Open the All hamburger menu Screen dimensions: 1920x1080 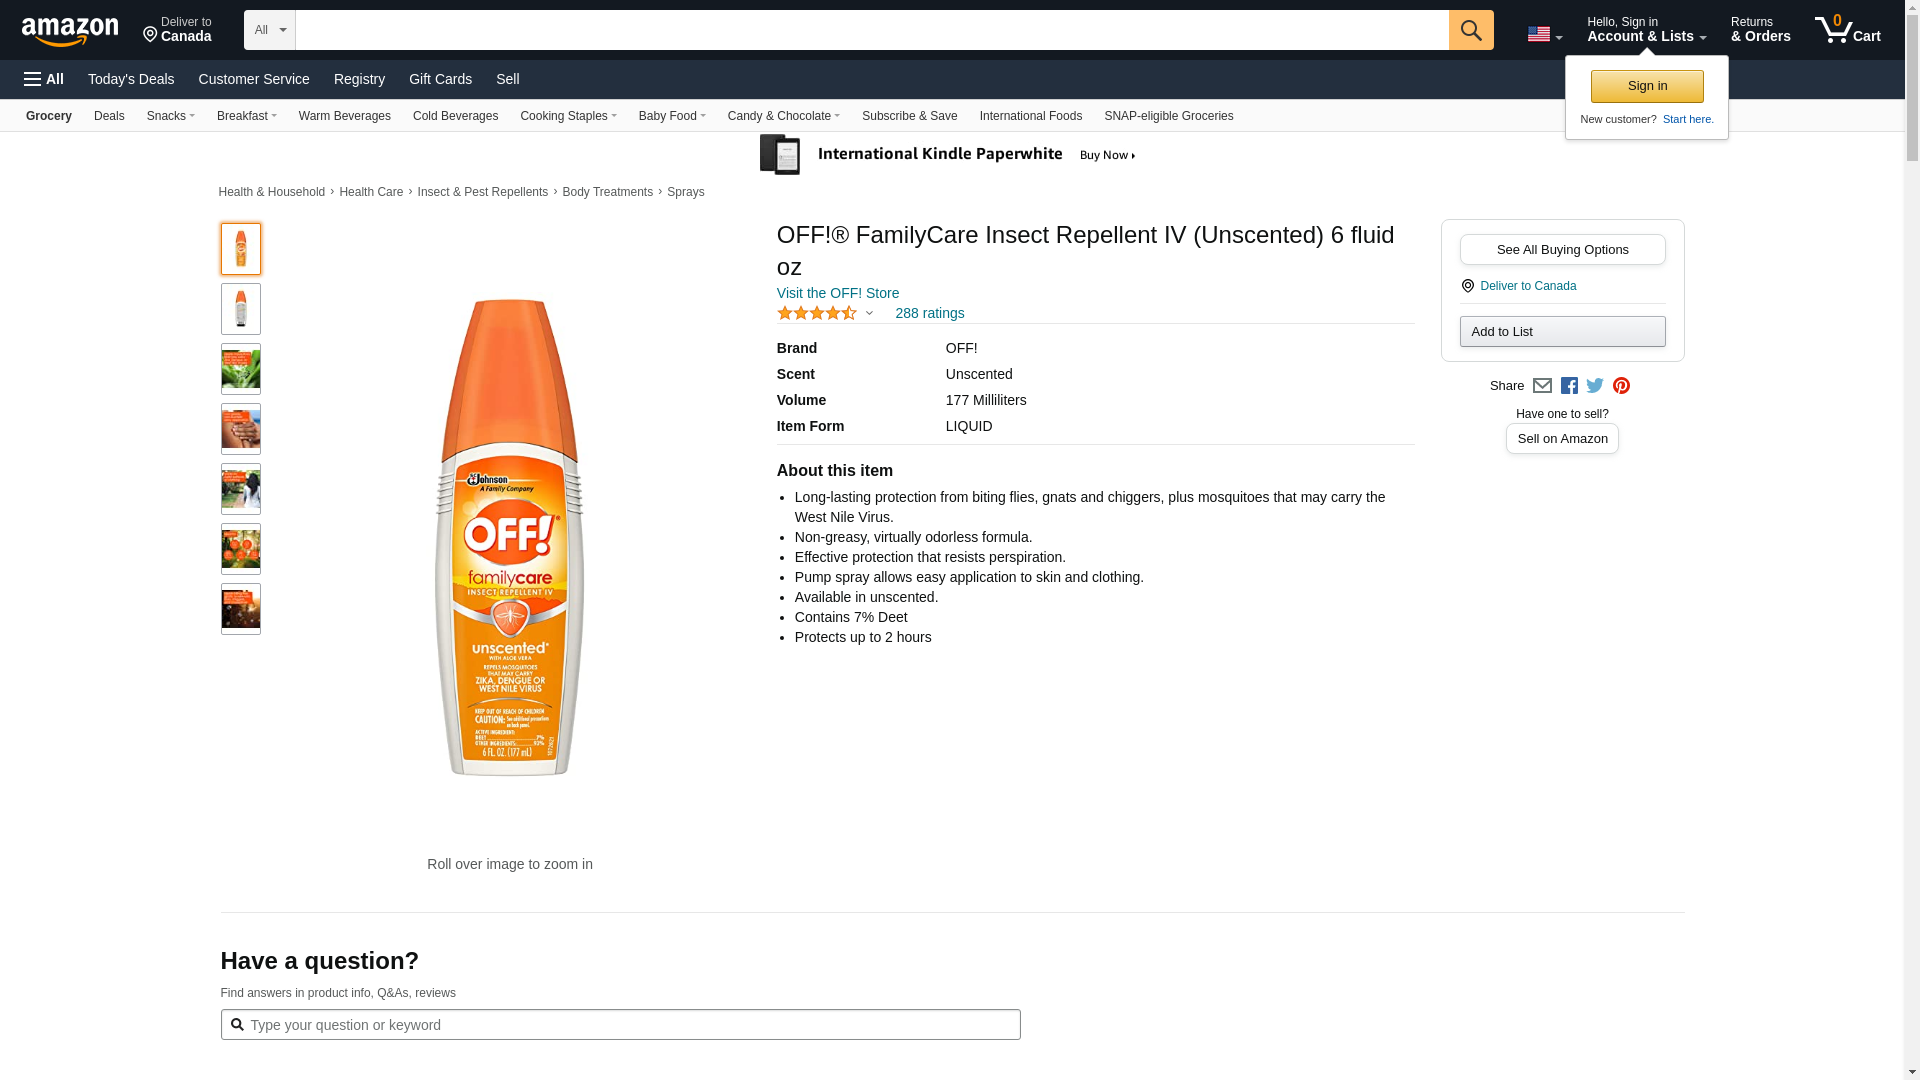(x=44, y=79)
